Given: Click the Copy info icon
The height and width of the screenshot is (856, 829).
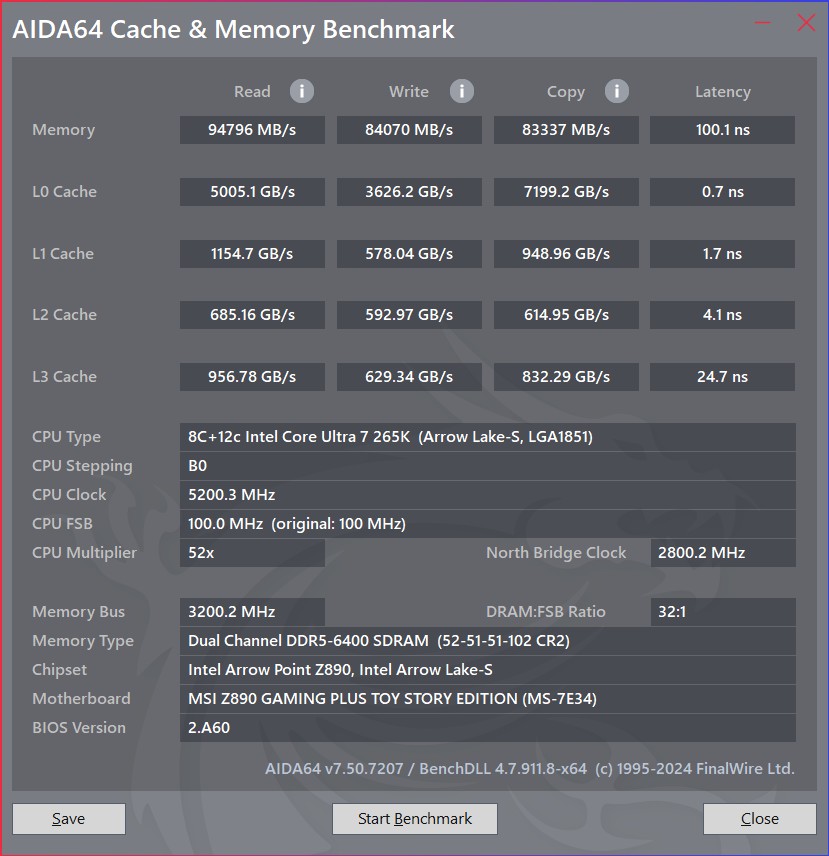Looking at the screenshot, I should coord(617,91).
